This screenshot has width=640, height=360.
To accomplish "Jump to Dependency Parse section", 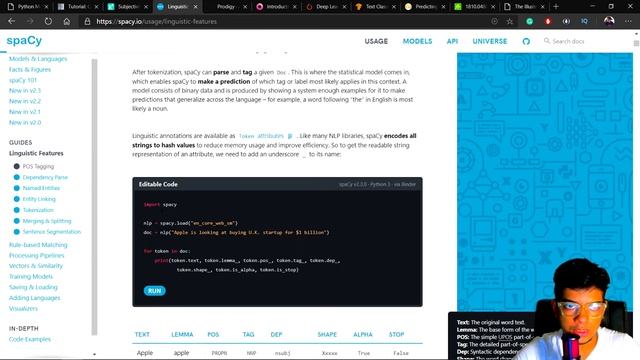I will pyautogui.click(x=45, y=178).
